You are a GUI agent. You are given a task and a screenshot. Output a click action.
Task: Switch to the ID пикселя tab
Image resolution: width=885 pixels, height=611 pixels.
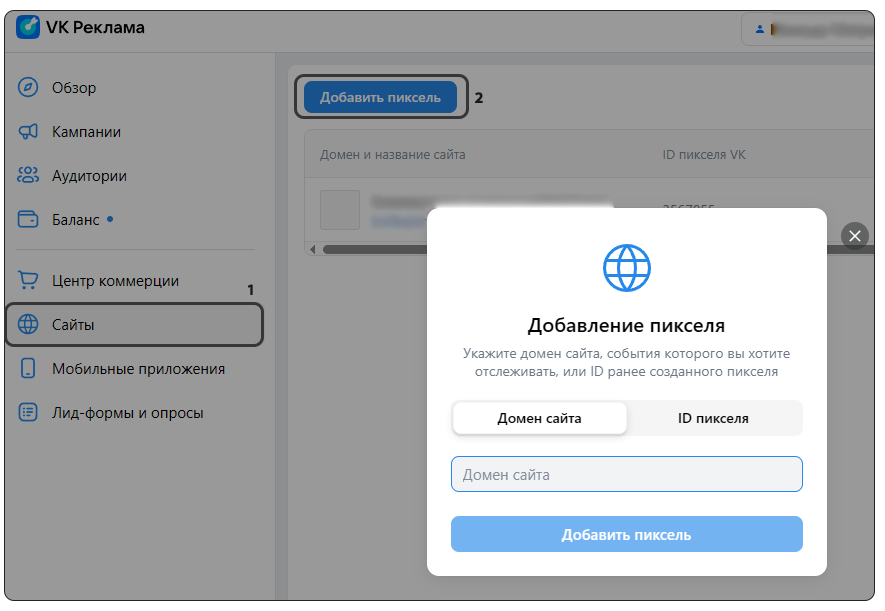pyautogui.click(x=714, y=418)
